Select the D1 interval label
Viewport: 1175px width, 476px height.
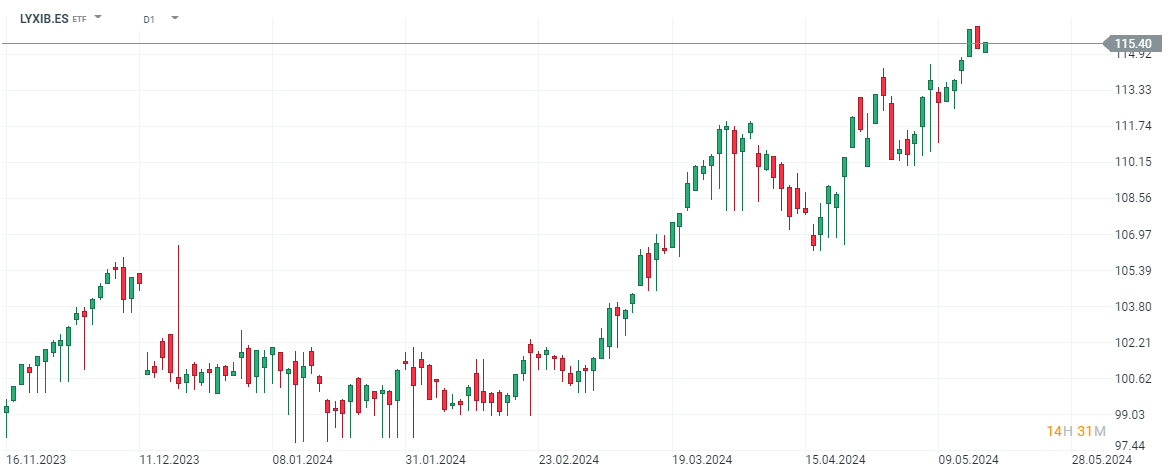coord(149,19)
